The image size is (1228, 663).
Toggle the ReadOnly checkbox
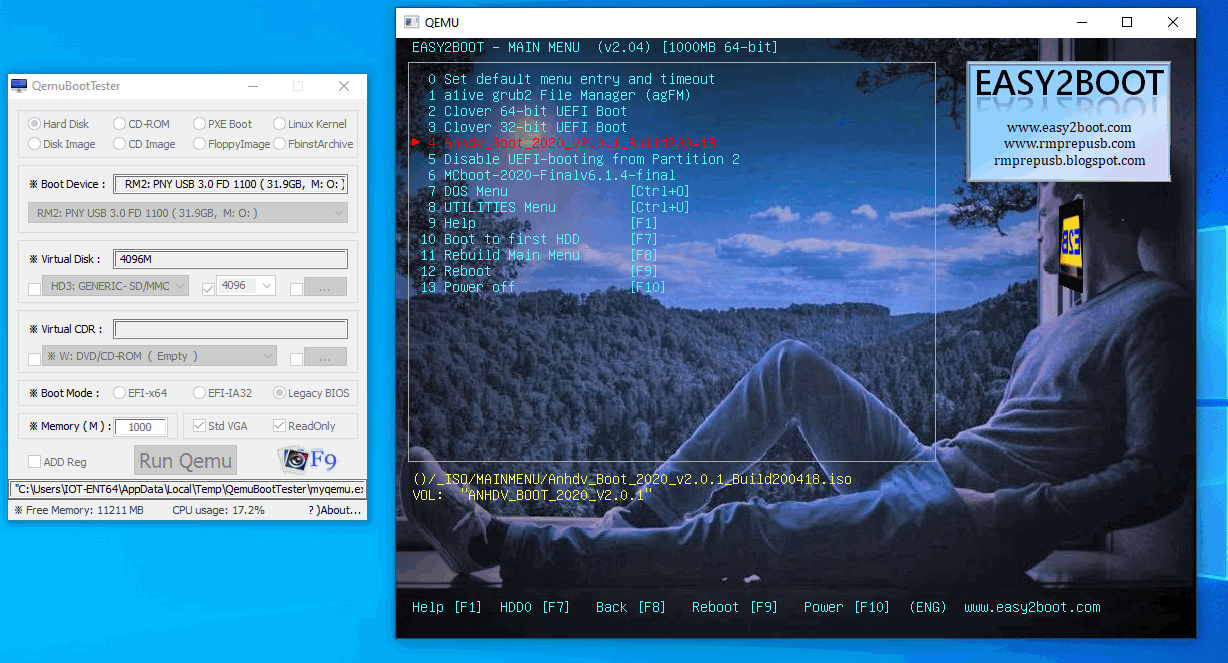279,426
